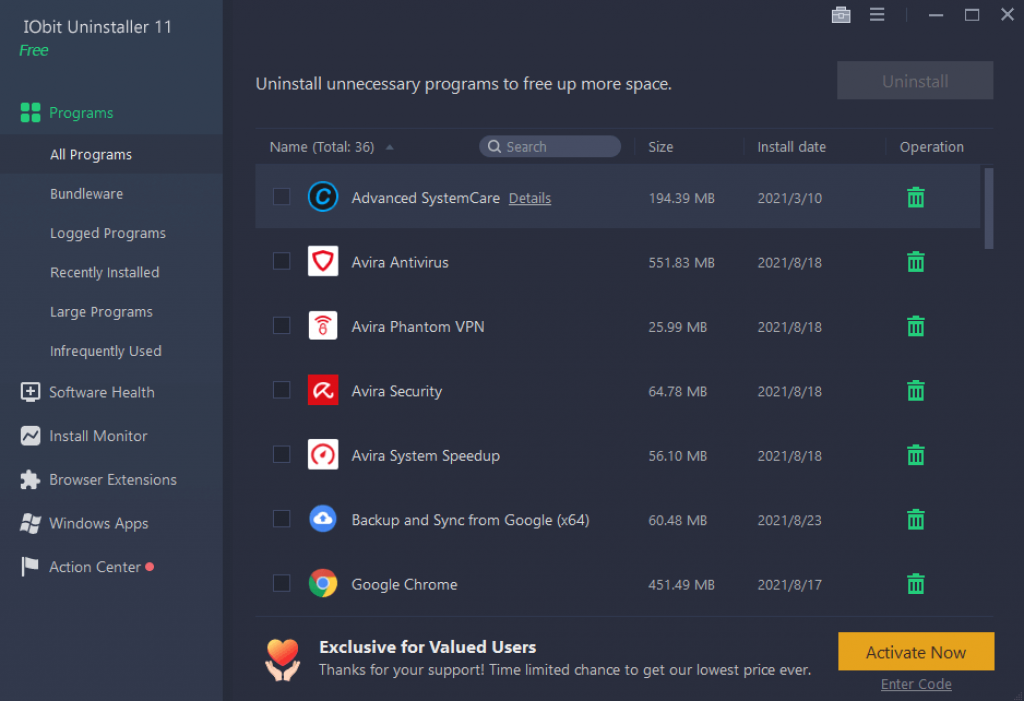Collapse the Programs sidebar section
1024x701 pixels.
coord(81,113)
